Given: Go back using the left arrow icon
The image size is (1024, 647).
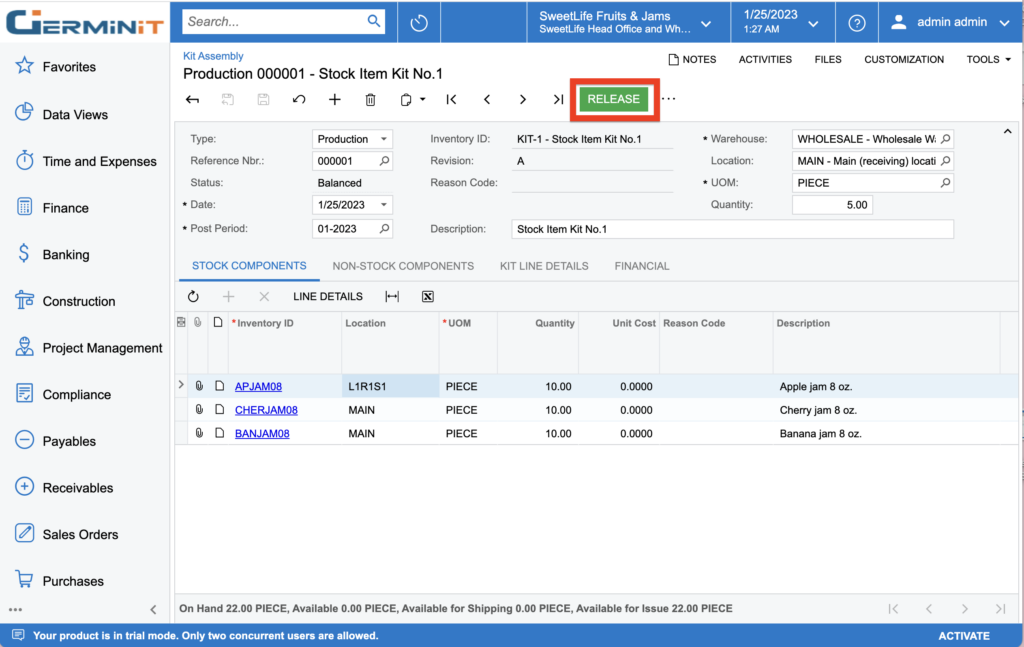Looking at the screenshot, I should pos(193,100).
